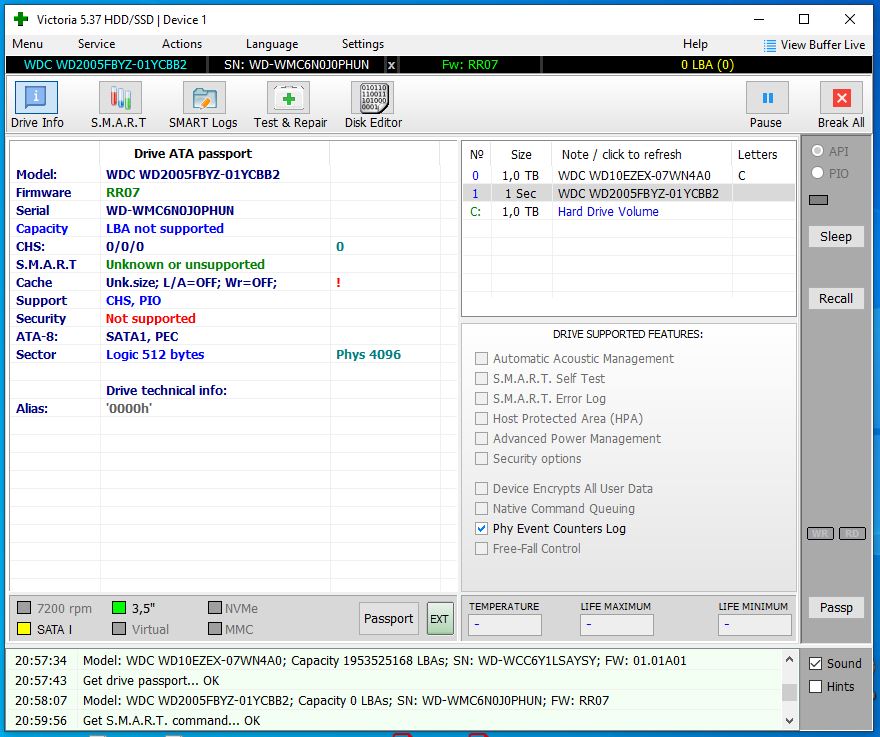The height and width of the screenshot is (737, 880).
Task: Click the '0 LBA (0)' status text
Action: click(x=707, y=65)
